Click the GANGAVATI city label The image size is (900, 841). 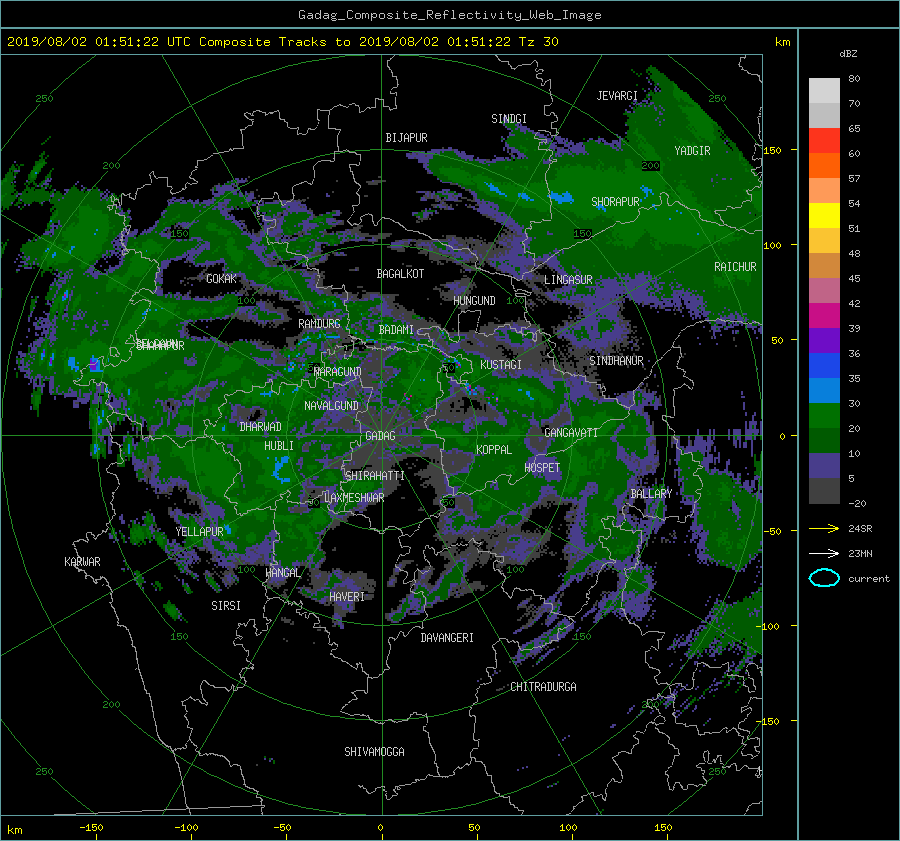tap(571, 433)
